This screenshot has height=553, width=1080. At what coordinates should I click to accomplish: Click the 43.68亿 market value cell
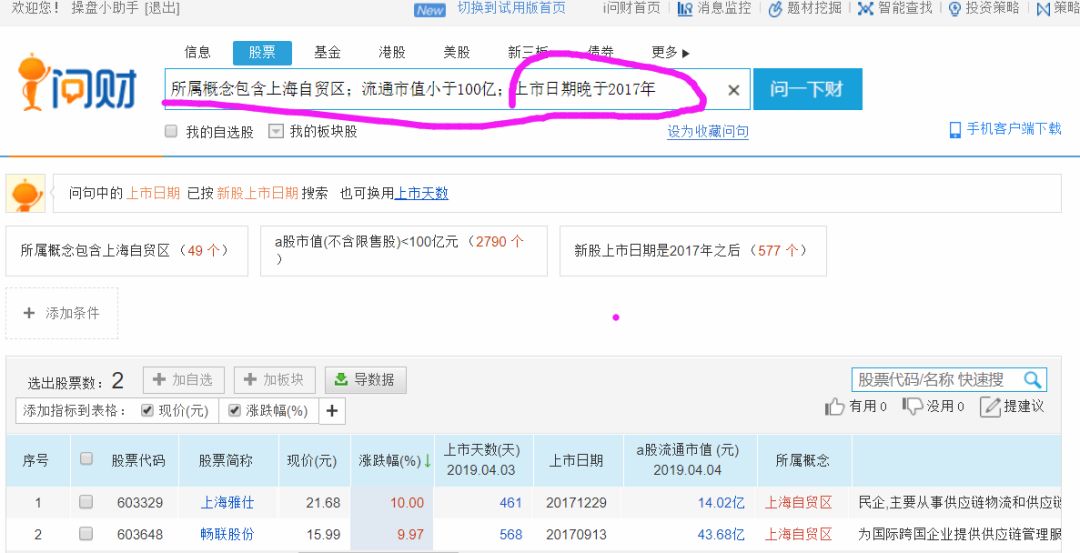721,534
